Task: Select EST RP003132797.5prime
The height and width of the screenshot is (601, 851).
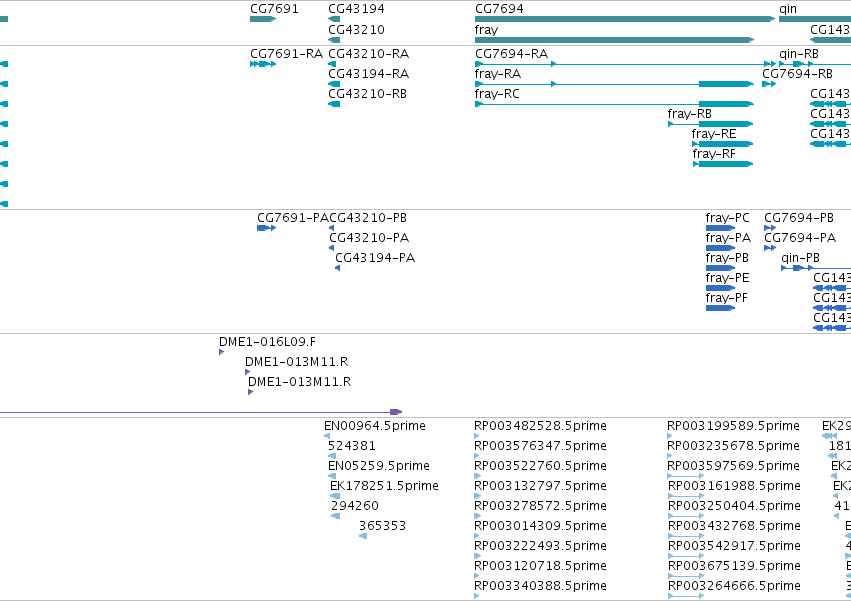Action: [x=478, y=496]
